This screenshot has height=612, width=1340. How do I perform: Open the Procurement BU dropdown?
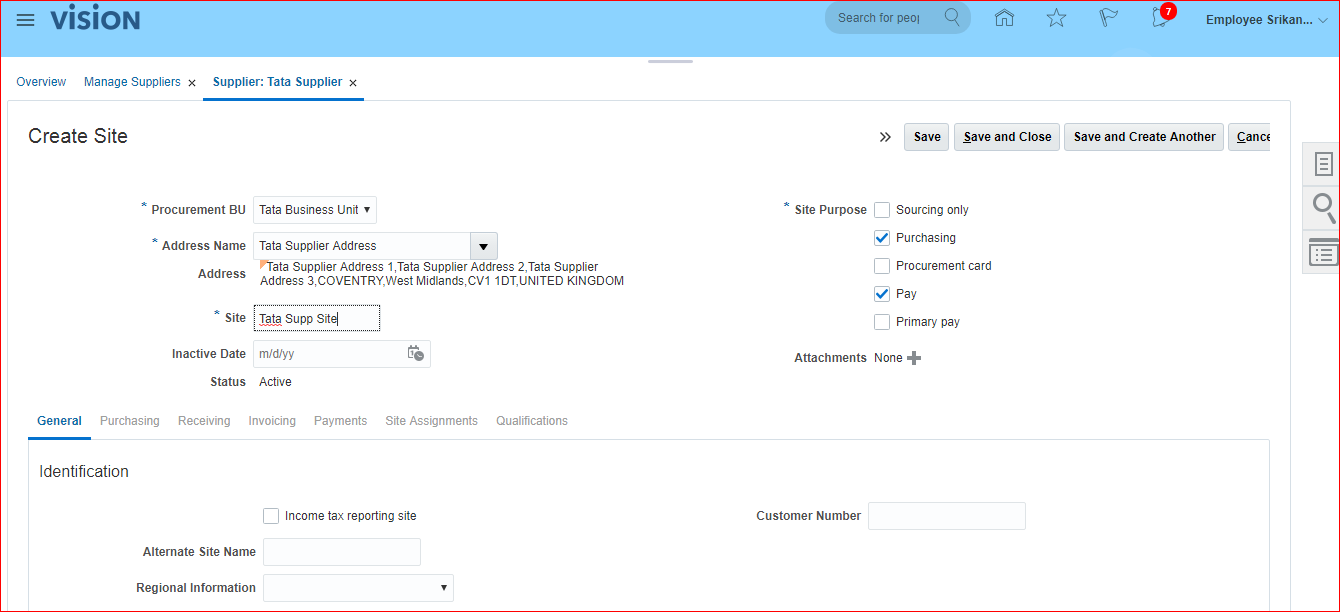315,210
